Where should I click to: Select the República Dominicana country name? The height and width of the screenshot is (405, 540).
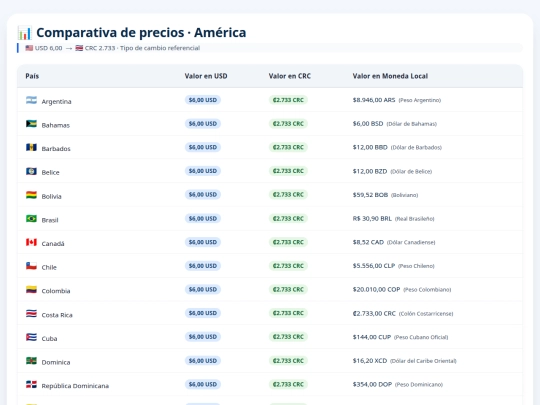pyautogui.click(x=75, y=386)
